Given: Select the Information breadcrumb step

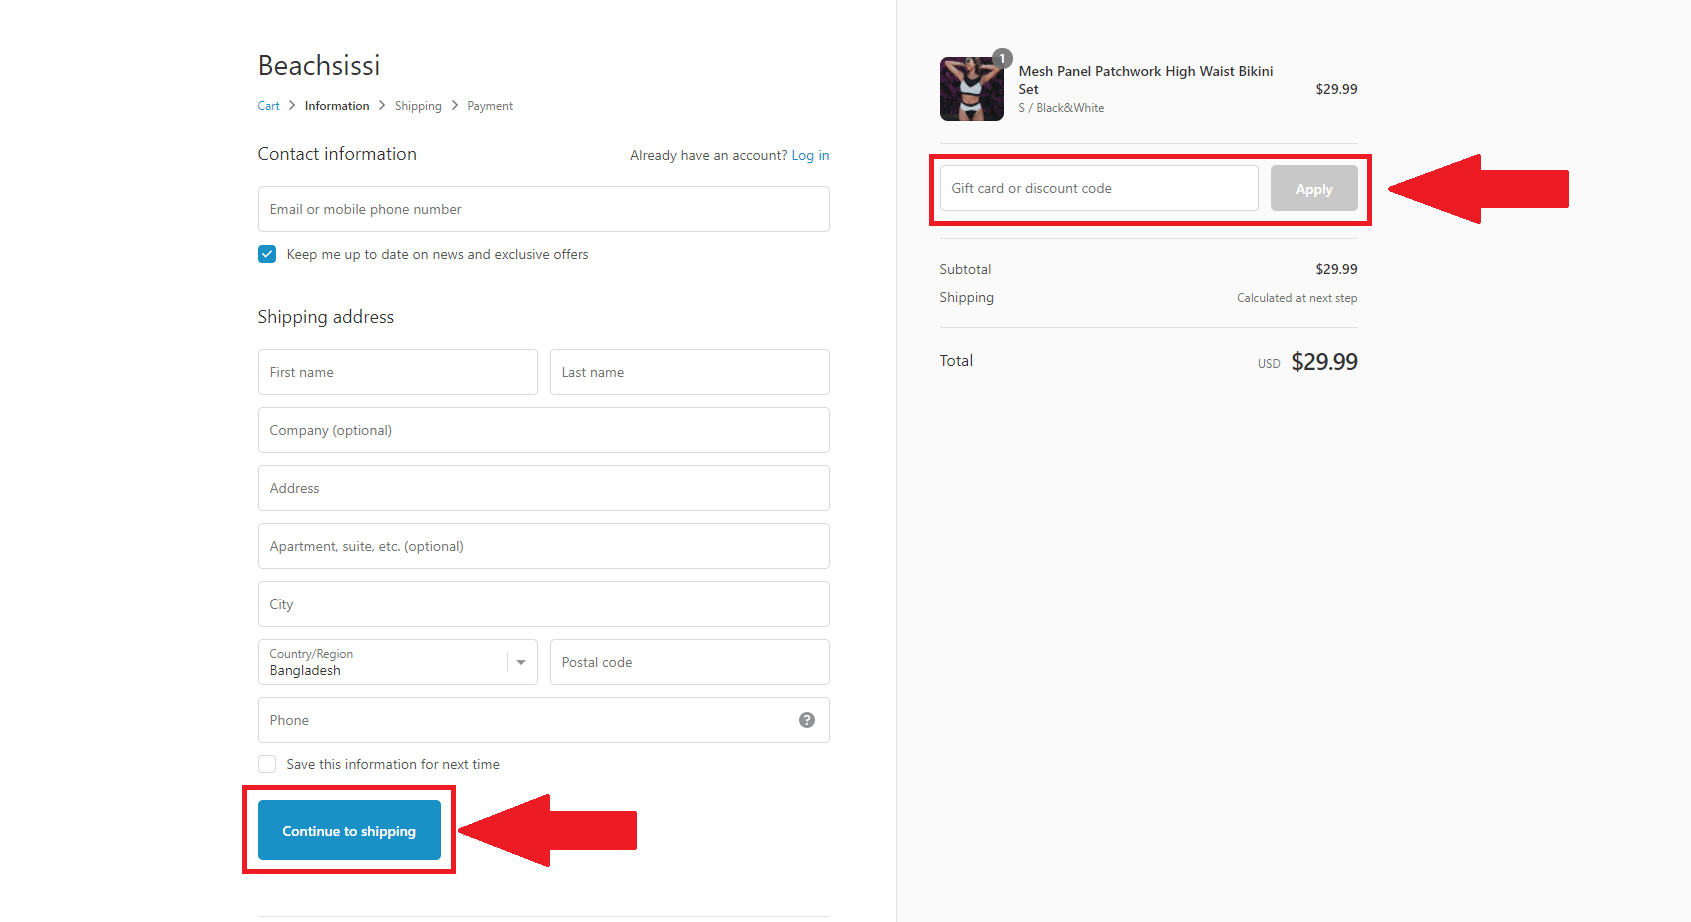Looking at the screenshot, I should tap(337, 106).
